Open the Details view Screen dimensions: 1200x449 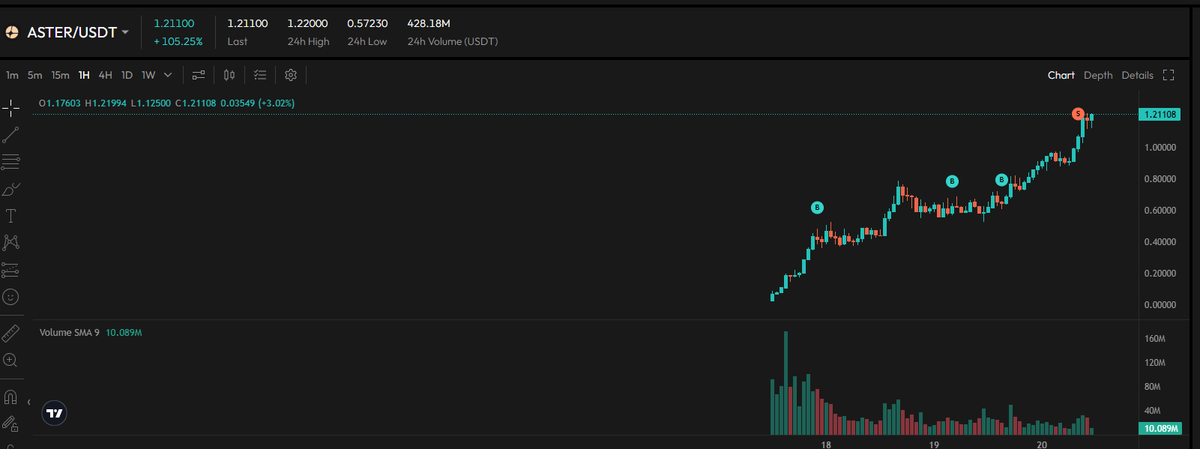tap(1137, 75)
